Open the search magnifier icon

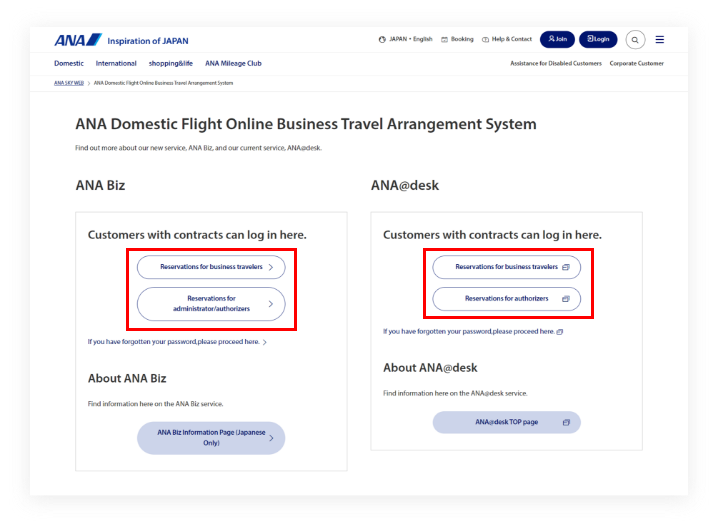click(635, 40)
